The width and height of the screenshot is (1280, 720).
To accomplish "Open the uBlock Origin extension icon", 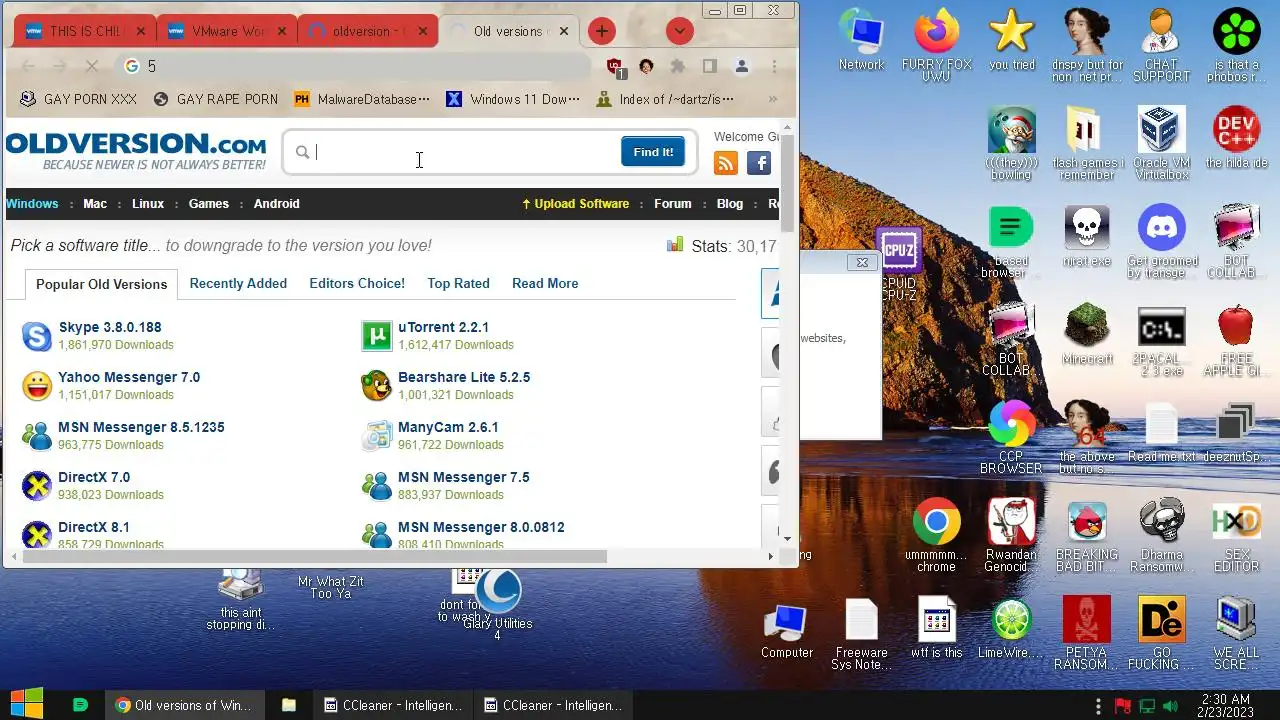I will tap(616, 66).
